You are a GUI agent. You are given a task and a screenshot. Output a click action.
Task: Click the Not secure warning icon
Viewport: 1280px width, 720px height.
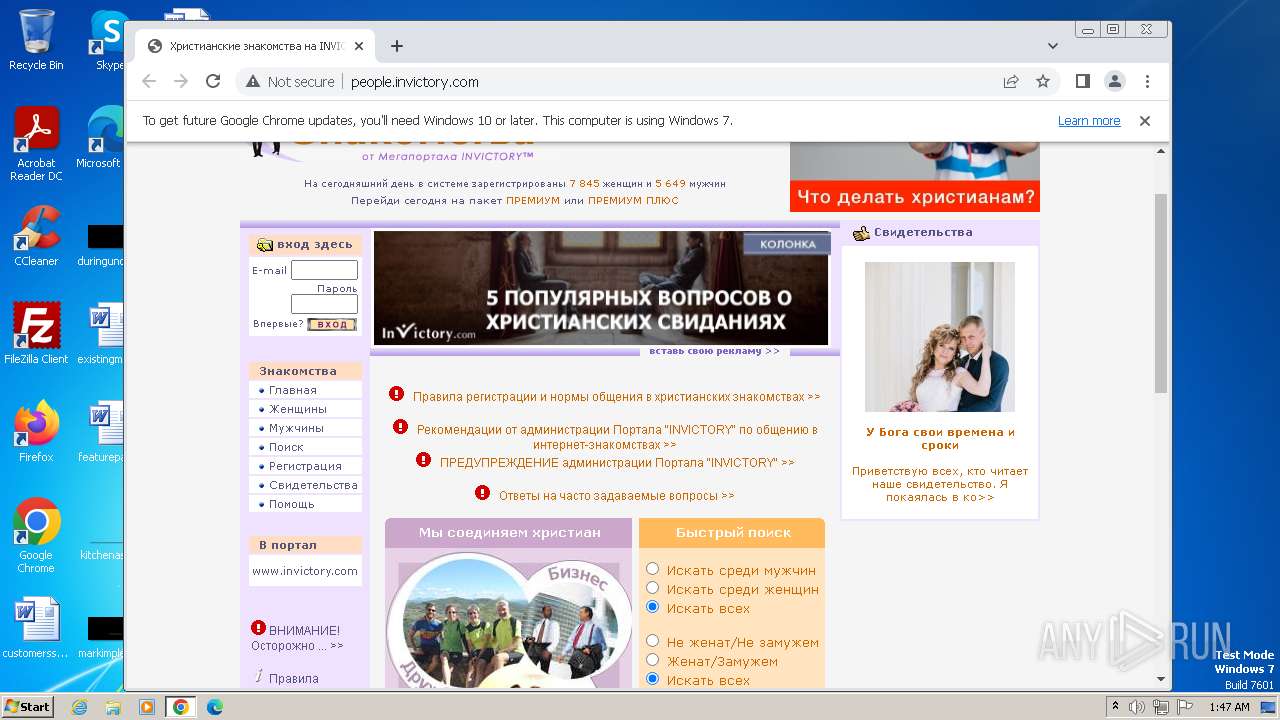tap(253, 82)
